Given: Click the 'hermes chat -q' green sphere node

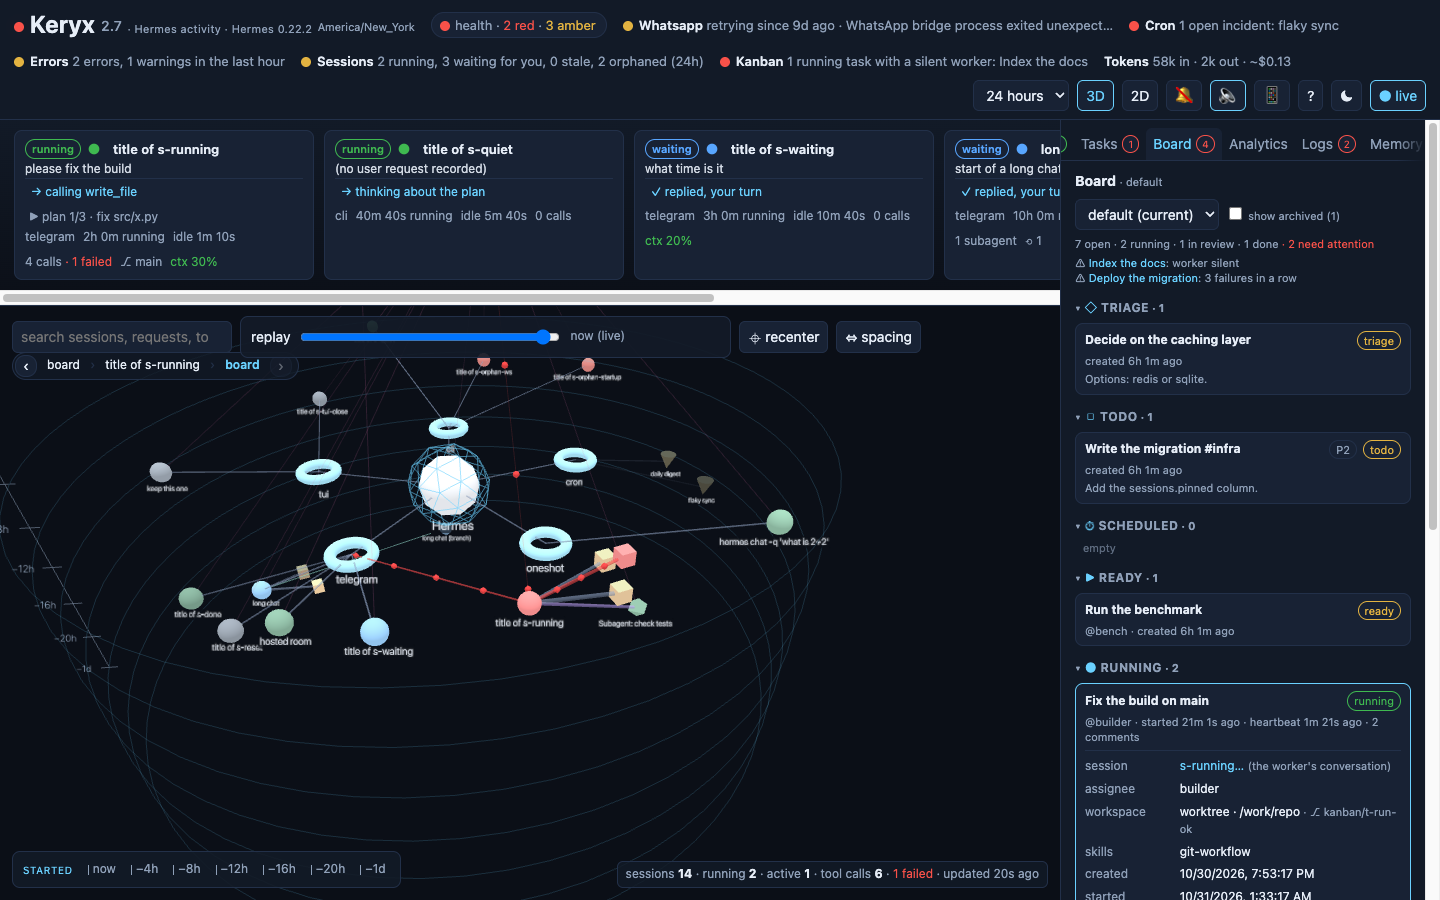Looking at the screenshot, I should 780,522.
